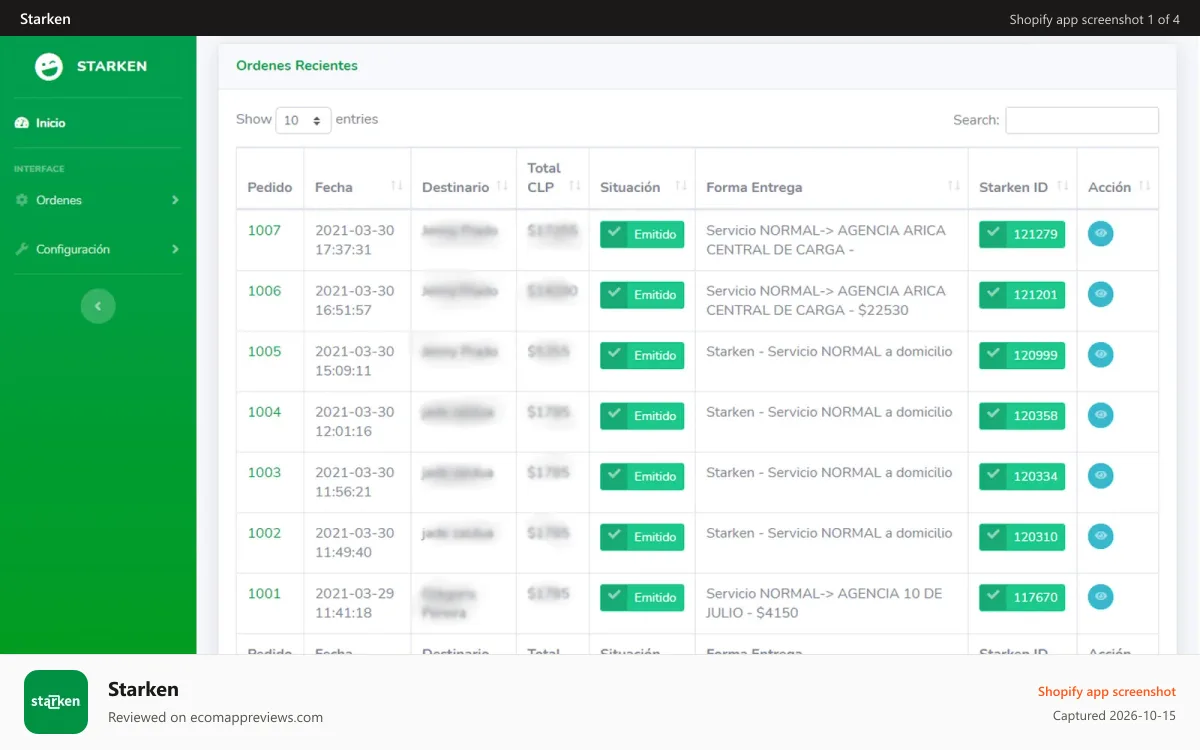Click the Shopify app screenshot label
The image size is (1200, 750).
coord(1107,691)
